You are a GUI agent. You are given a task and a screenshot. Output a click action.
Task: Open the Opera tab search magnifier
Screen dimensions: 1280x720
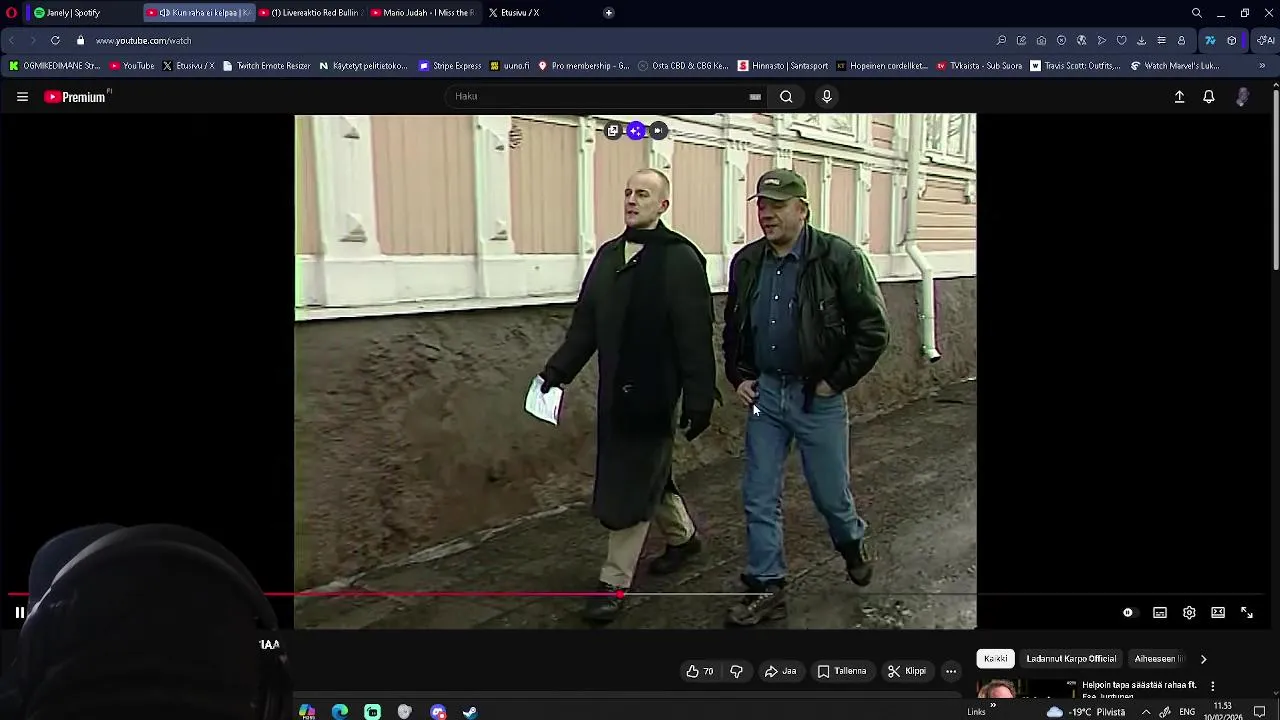[1197, 13]
